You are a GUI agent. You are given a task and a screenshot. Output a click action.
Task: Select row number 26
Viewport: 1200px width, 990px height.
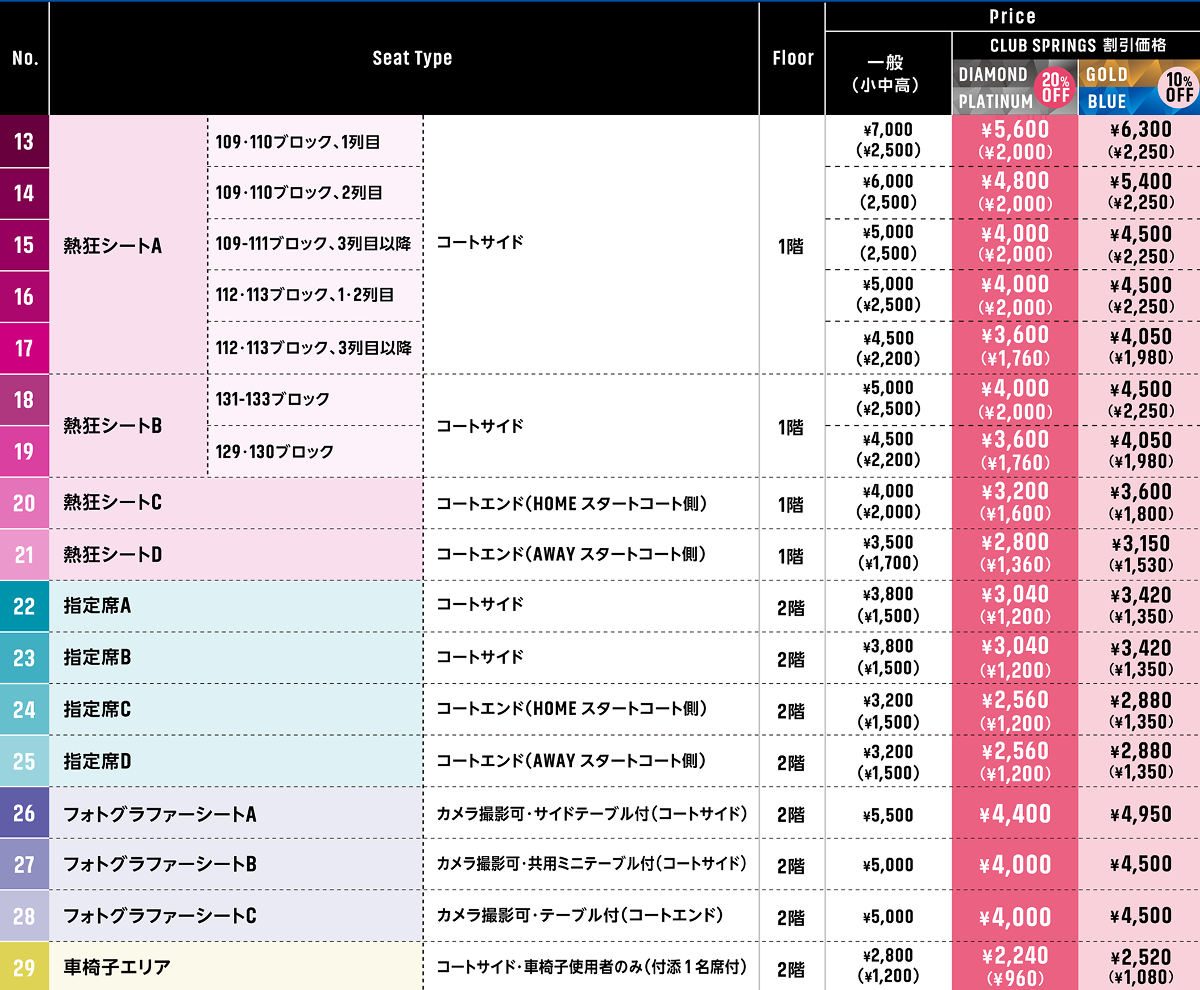pyautogui.click(x=24, y=813)
